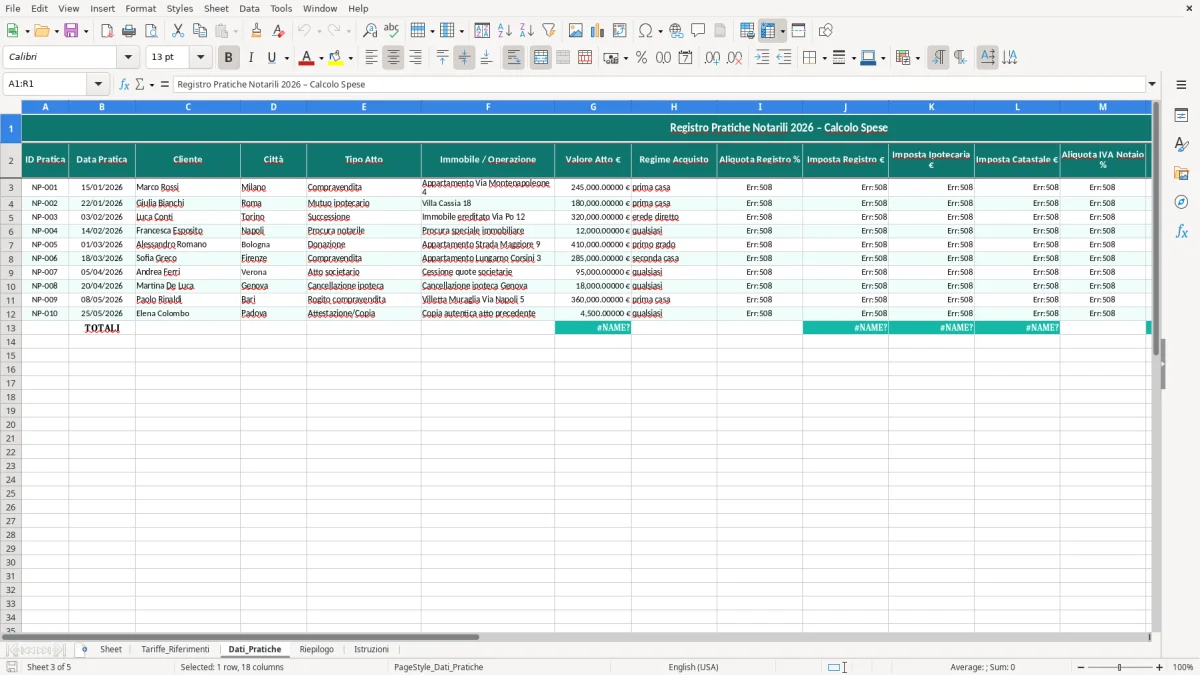Click Delete Decimal Place icon
The width and height of the screenshot is (1200, 675).
pyautogui.click(x=735, y=58)
